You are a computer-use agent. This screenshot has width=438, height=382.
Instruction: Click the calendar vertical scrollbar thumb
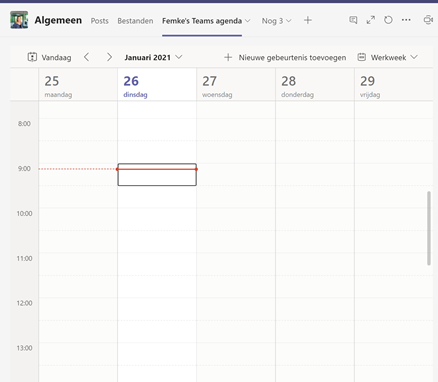coord(429,228)
